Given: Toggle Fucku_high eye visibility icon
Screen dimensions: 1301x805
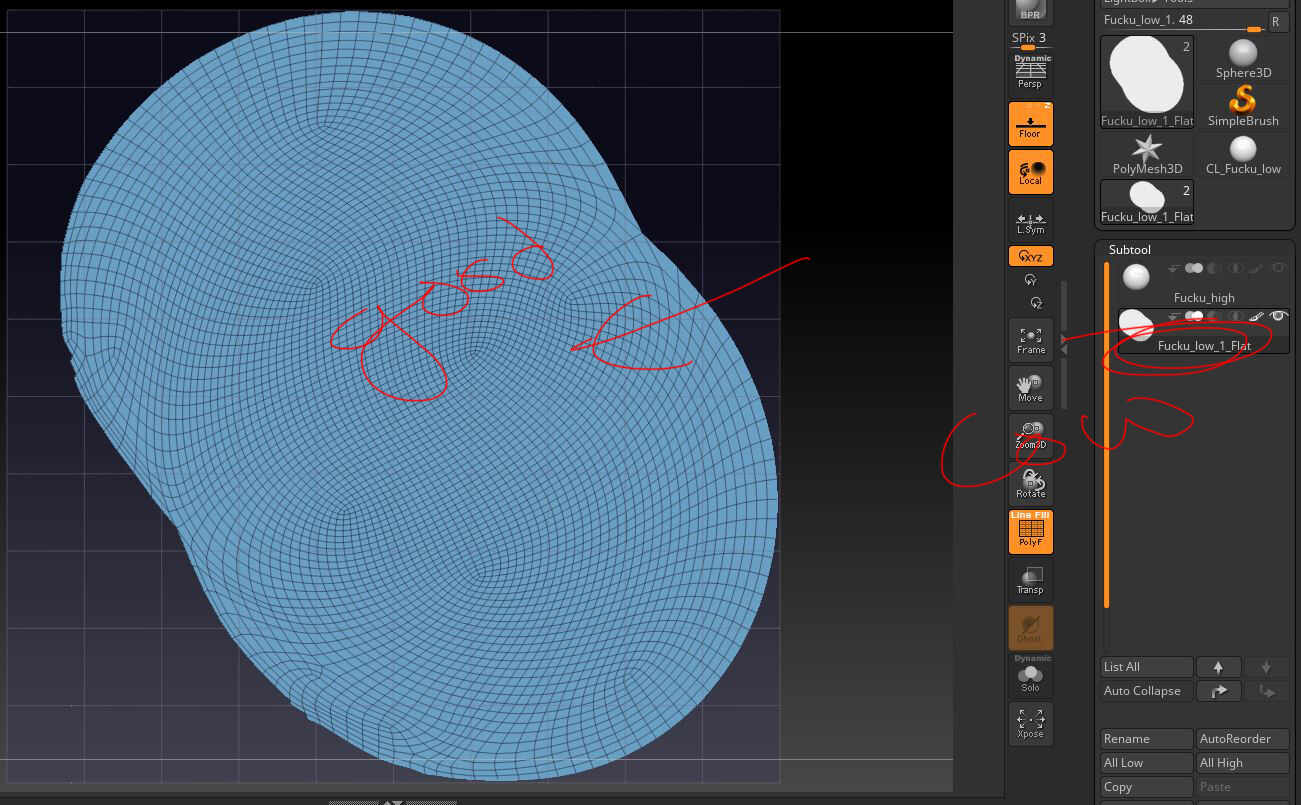Looking at the screenshot, I should pyautogui.click(x=1278, y=268).
